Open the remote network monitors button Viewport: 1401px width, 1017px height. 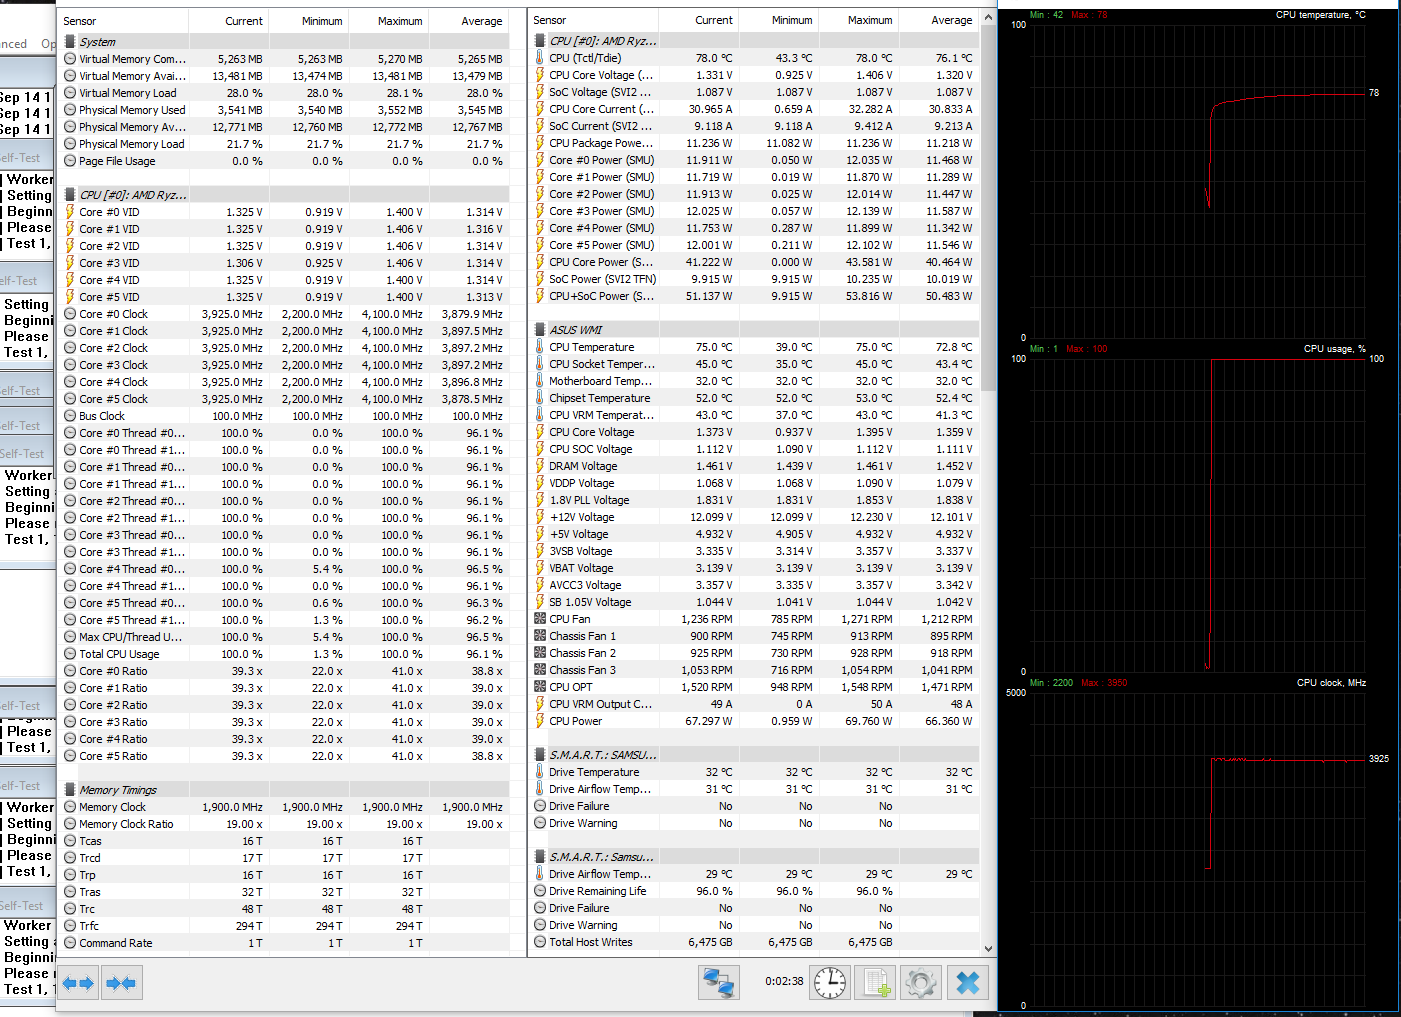tap(718, 982)
